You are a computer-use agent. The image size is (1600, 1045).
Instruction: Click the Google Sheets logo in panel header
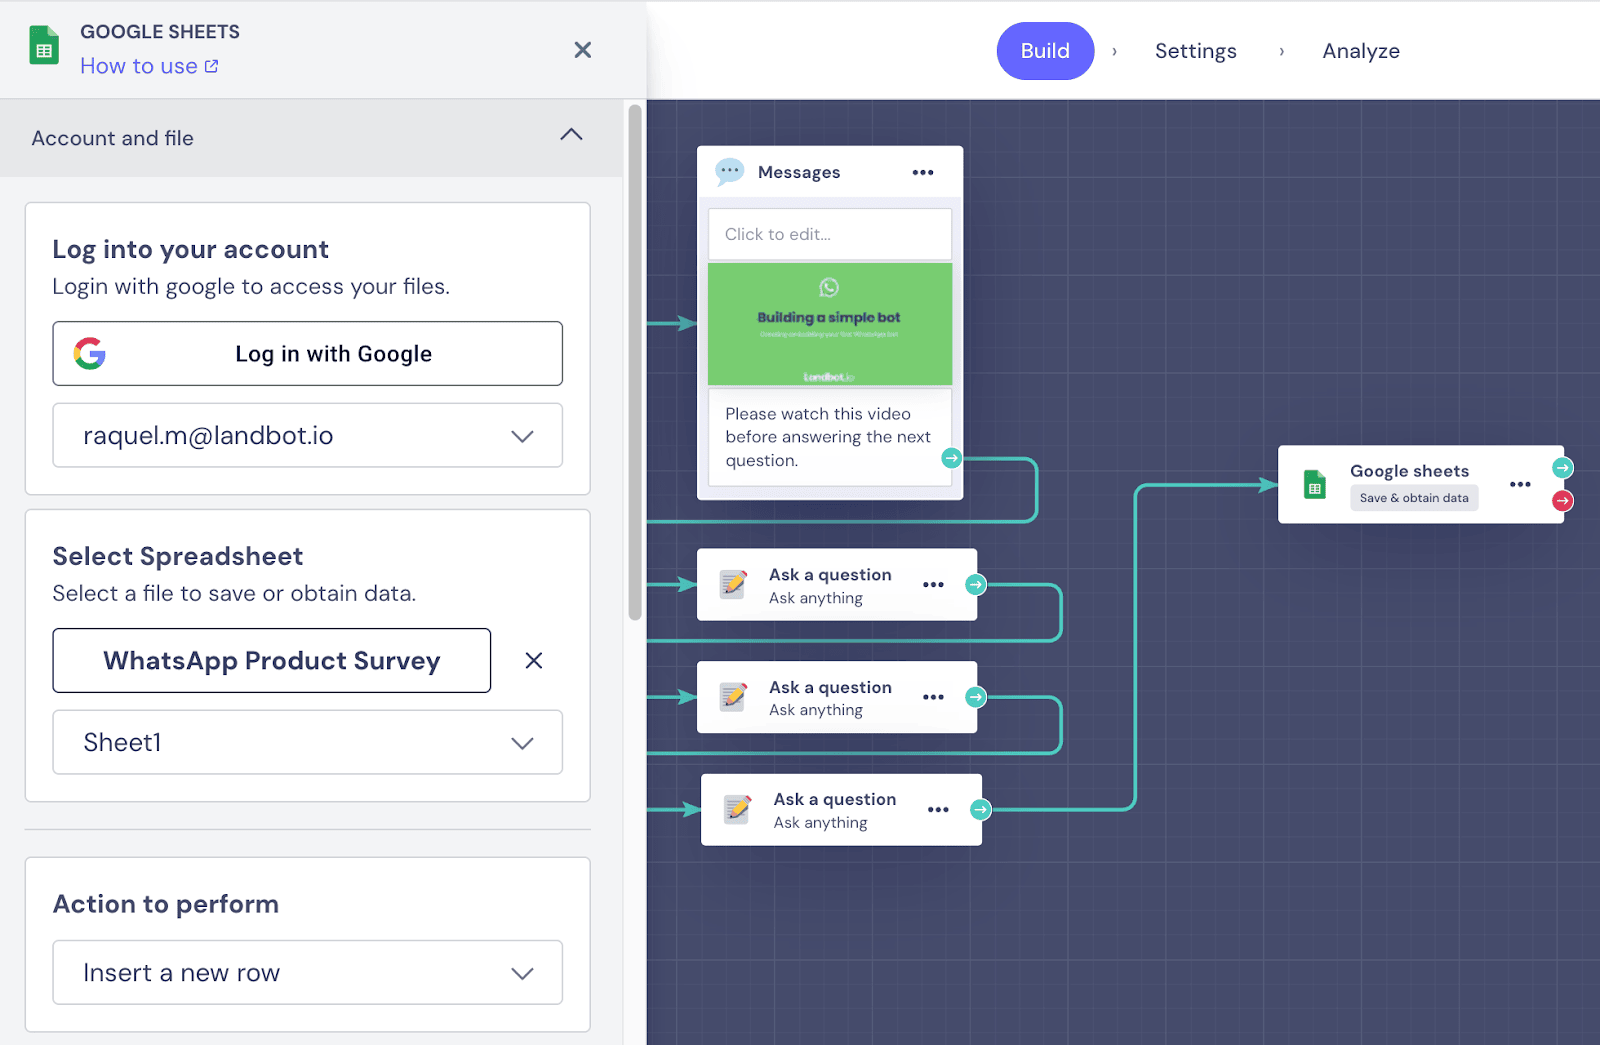(x=44, y=46)
